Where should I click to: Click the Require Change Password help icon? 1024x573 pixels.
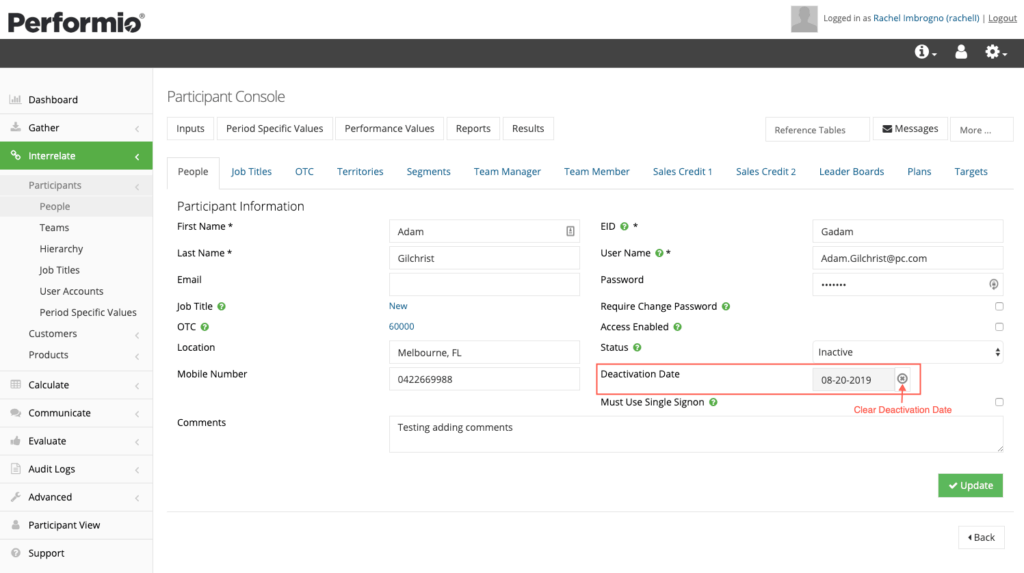click(x=726, y=306)
